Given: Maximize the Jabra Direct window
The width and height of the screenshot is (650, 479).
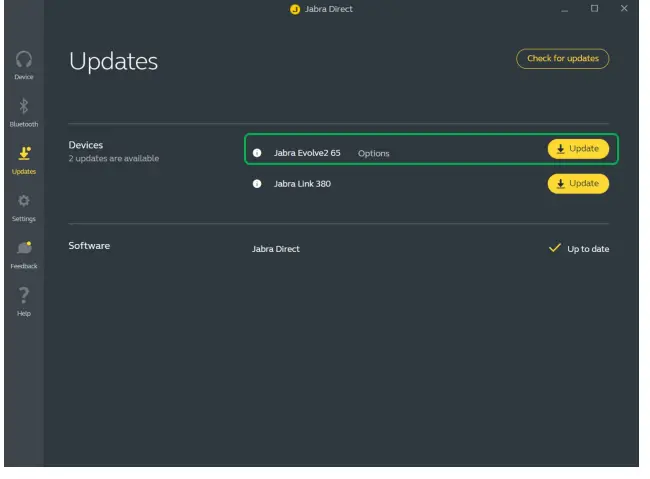Looking at the screenshot, I should (594, 9).
